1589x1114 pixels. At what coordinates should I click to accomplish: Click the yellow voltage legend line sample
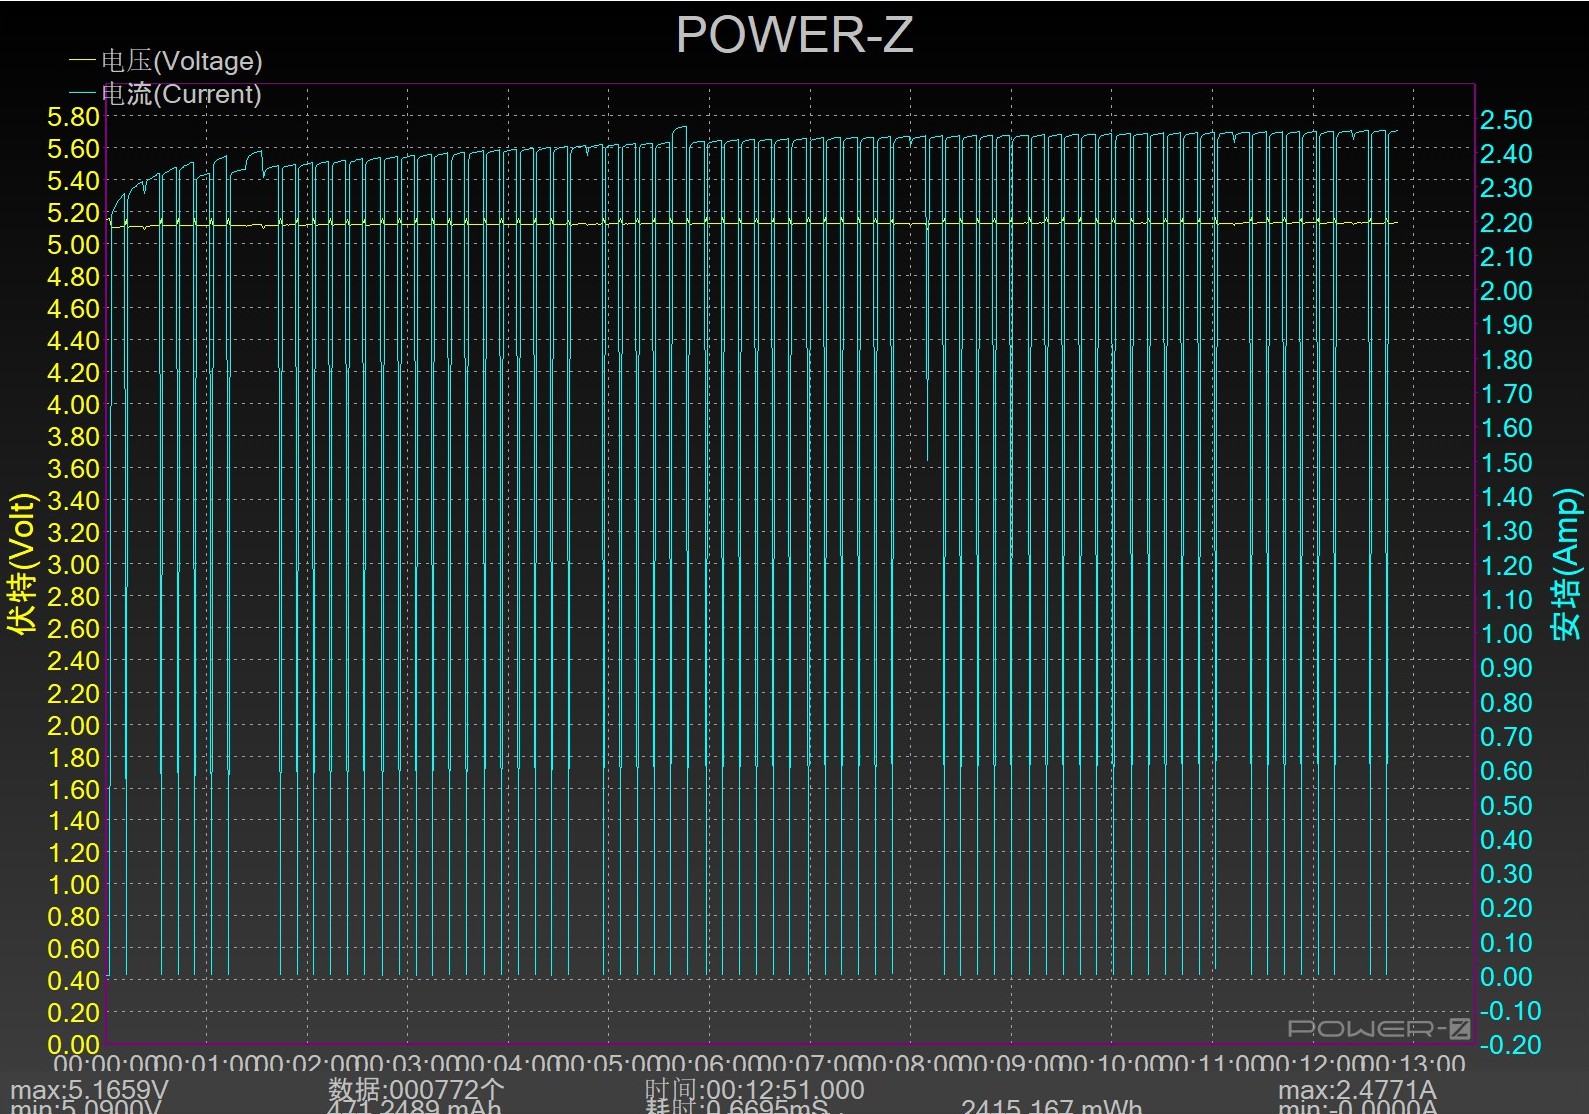coord(82,61)
